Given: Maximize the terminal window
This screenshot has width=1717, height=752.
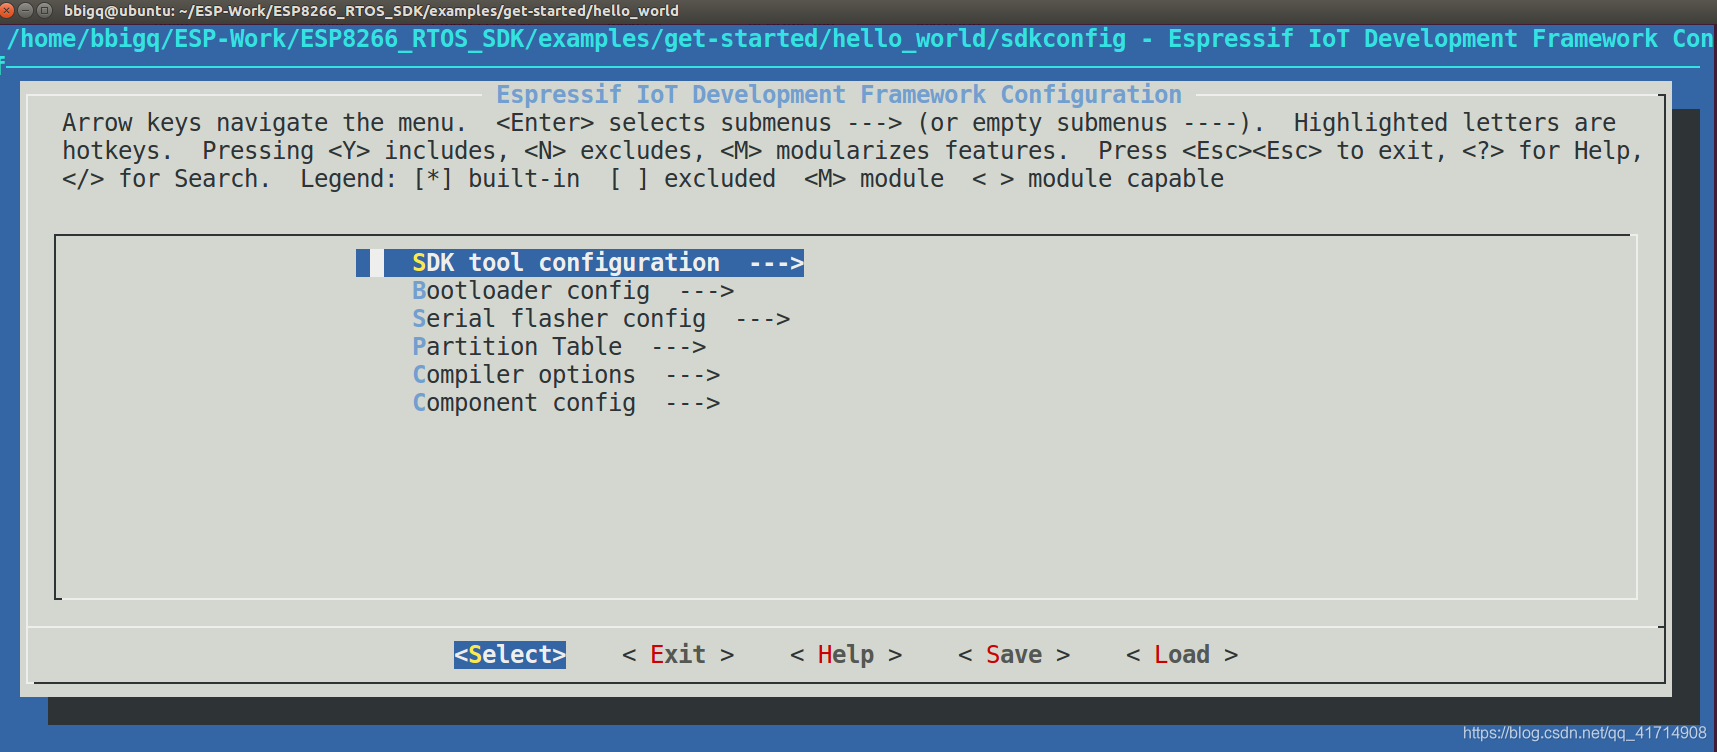Looking at the screenshot, I should 44,10.
